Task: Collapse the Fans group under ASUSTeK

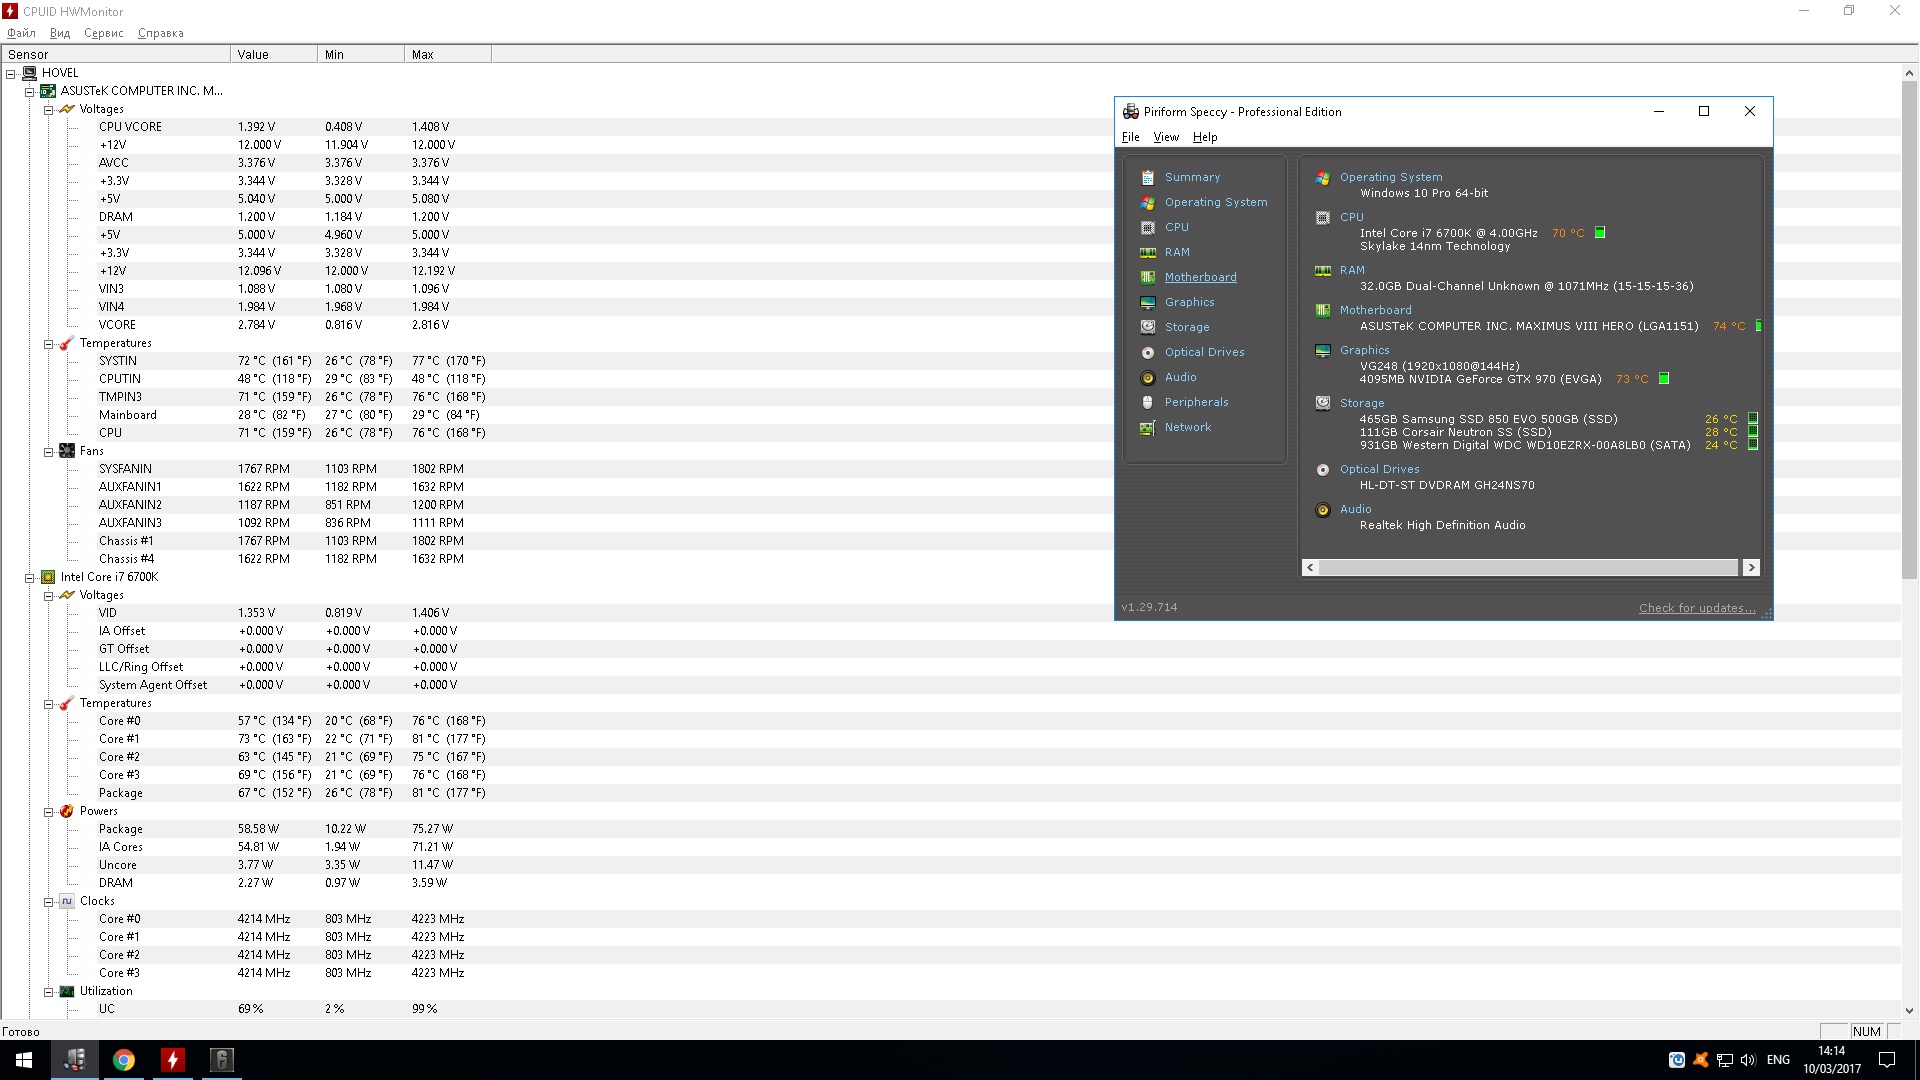Action: coord(48,451)
